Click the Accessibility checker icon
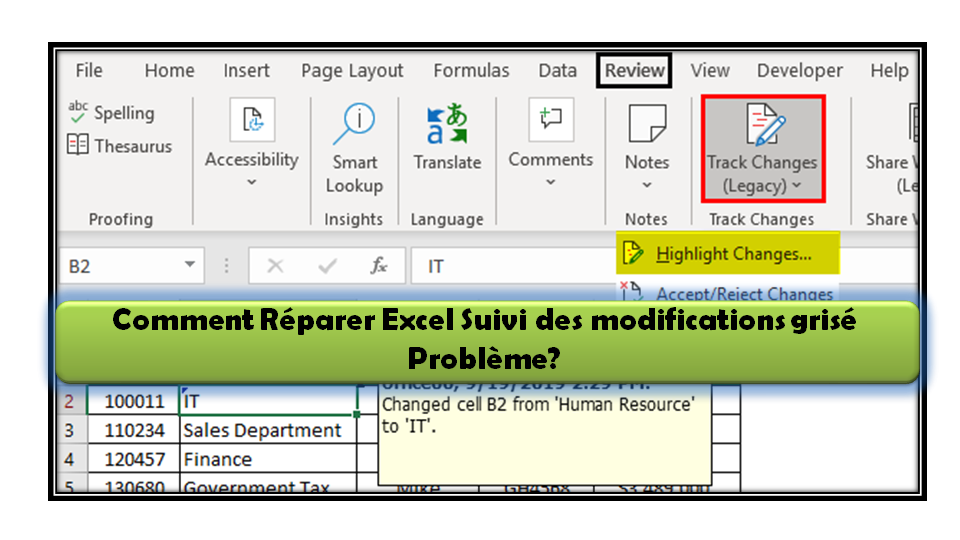The width and height of the screenshot is (960, 540). click(x=251, y=121)
